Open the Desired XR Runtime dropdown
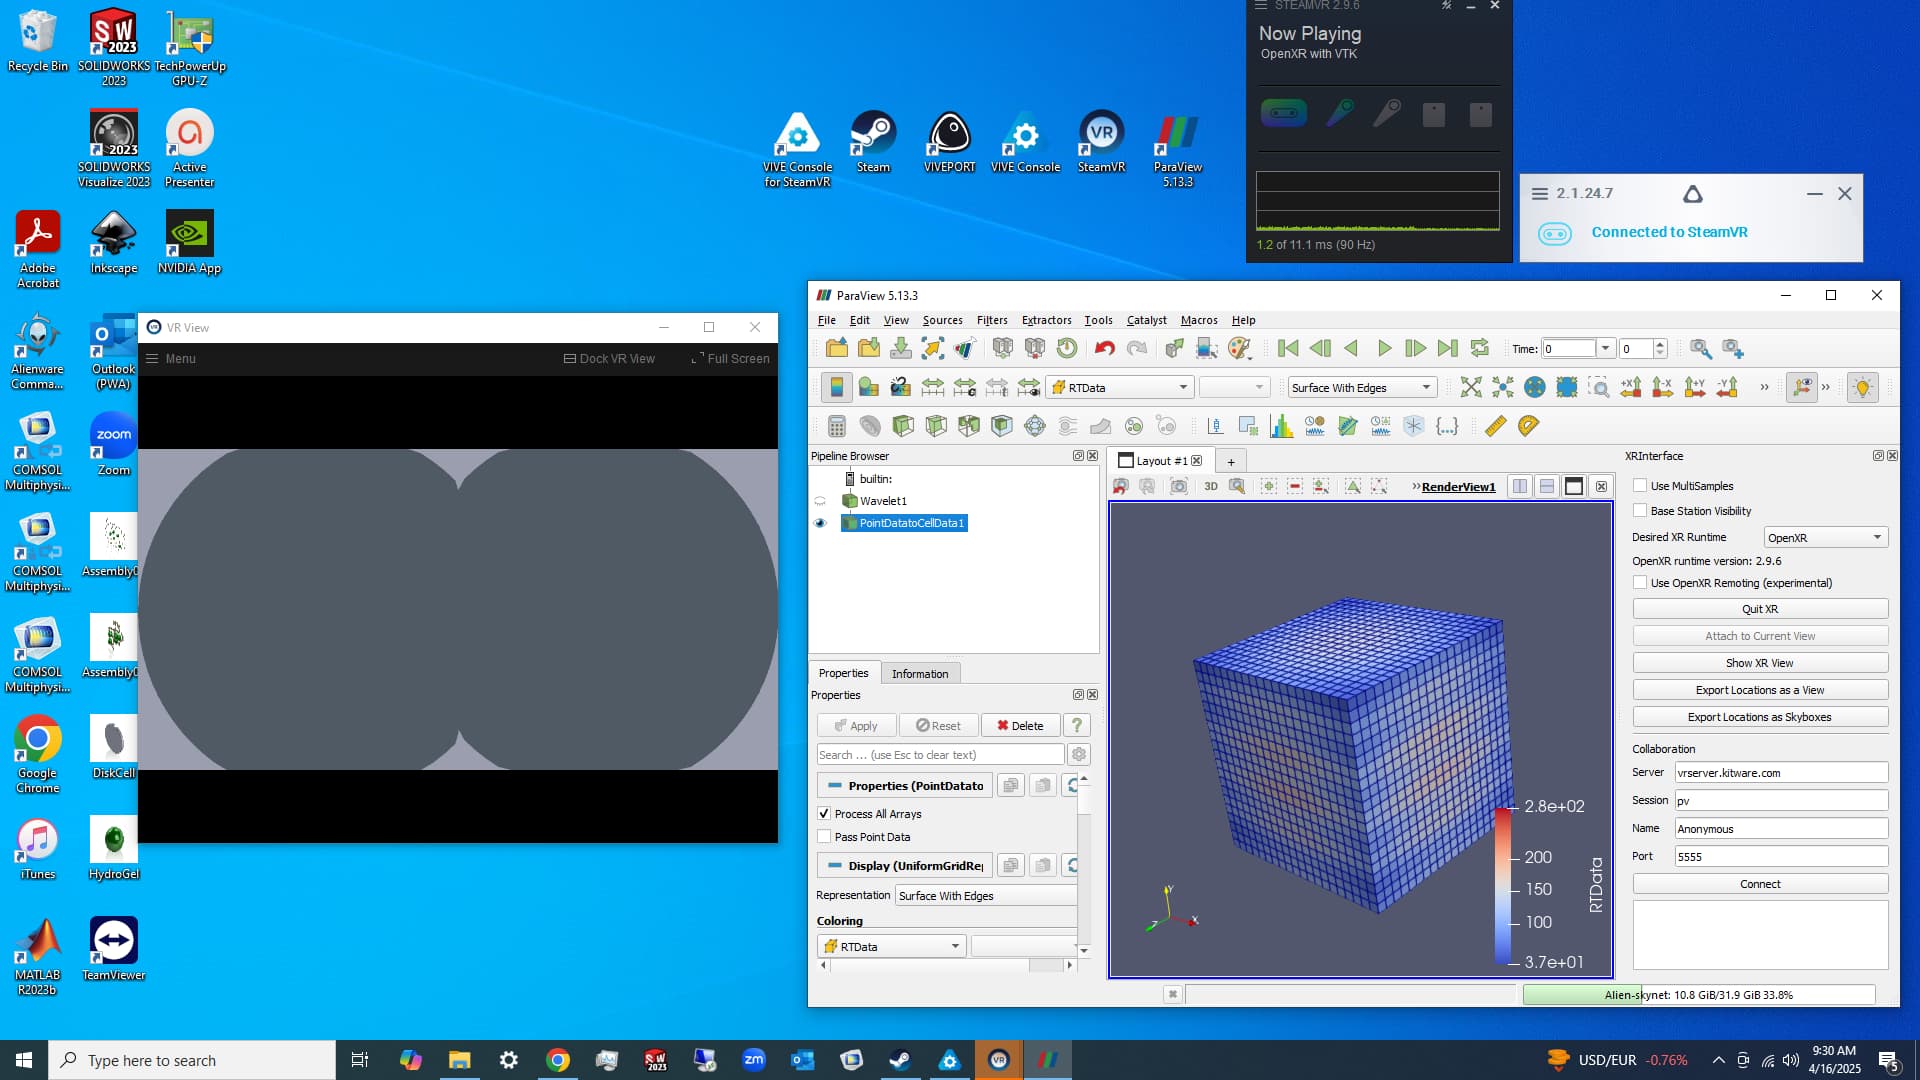Image resolution: width=1920 pixels, height=1080 pixels. 1825,538
